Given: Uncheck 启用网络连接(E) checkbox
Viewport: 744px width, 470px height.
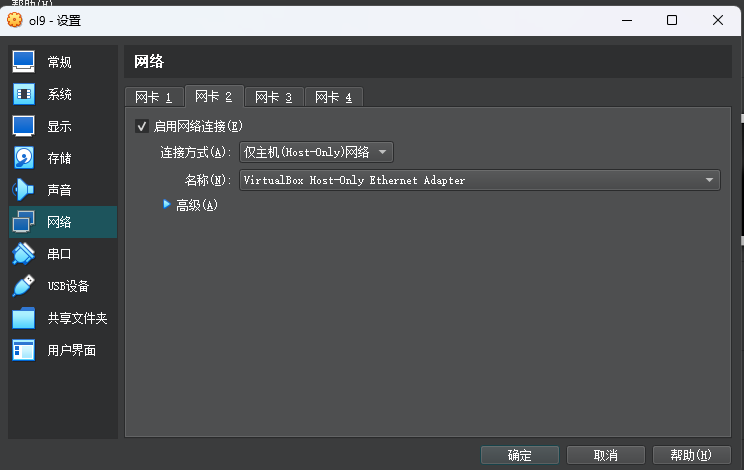Looking at the screenshot, I should click(x=141, y=126).
